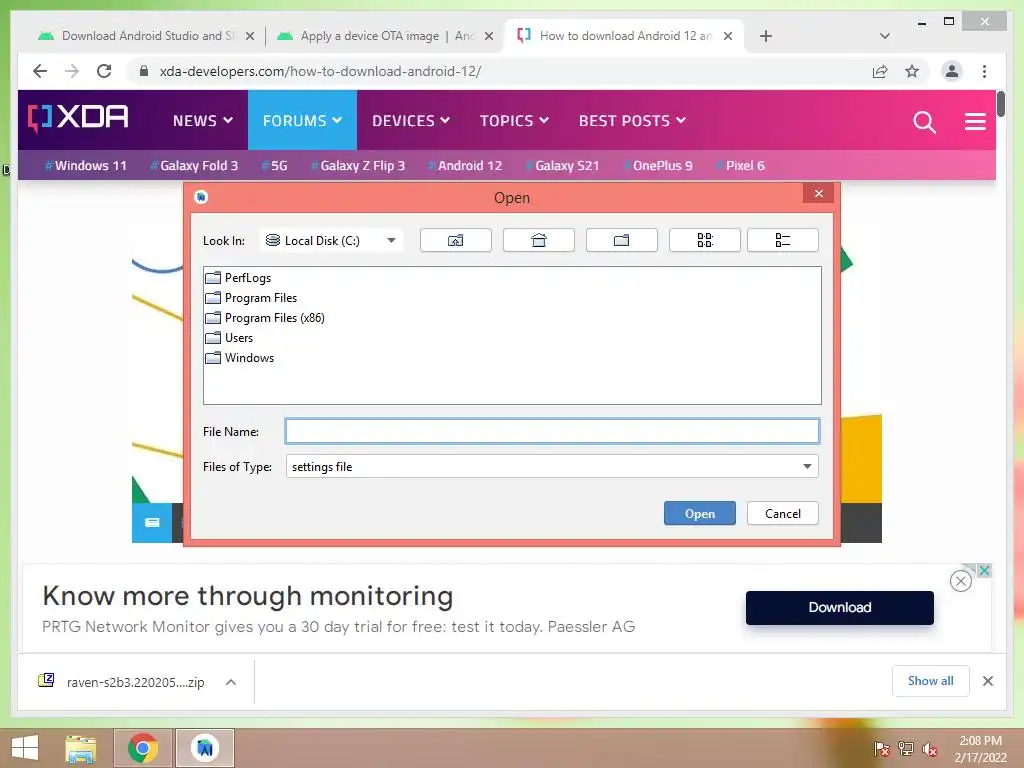This screenshot has width=1024, height=768.
Task: Open the 5G tag link
Action: (x=274, y=165)
